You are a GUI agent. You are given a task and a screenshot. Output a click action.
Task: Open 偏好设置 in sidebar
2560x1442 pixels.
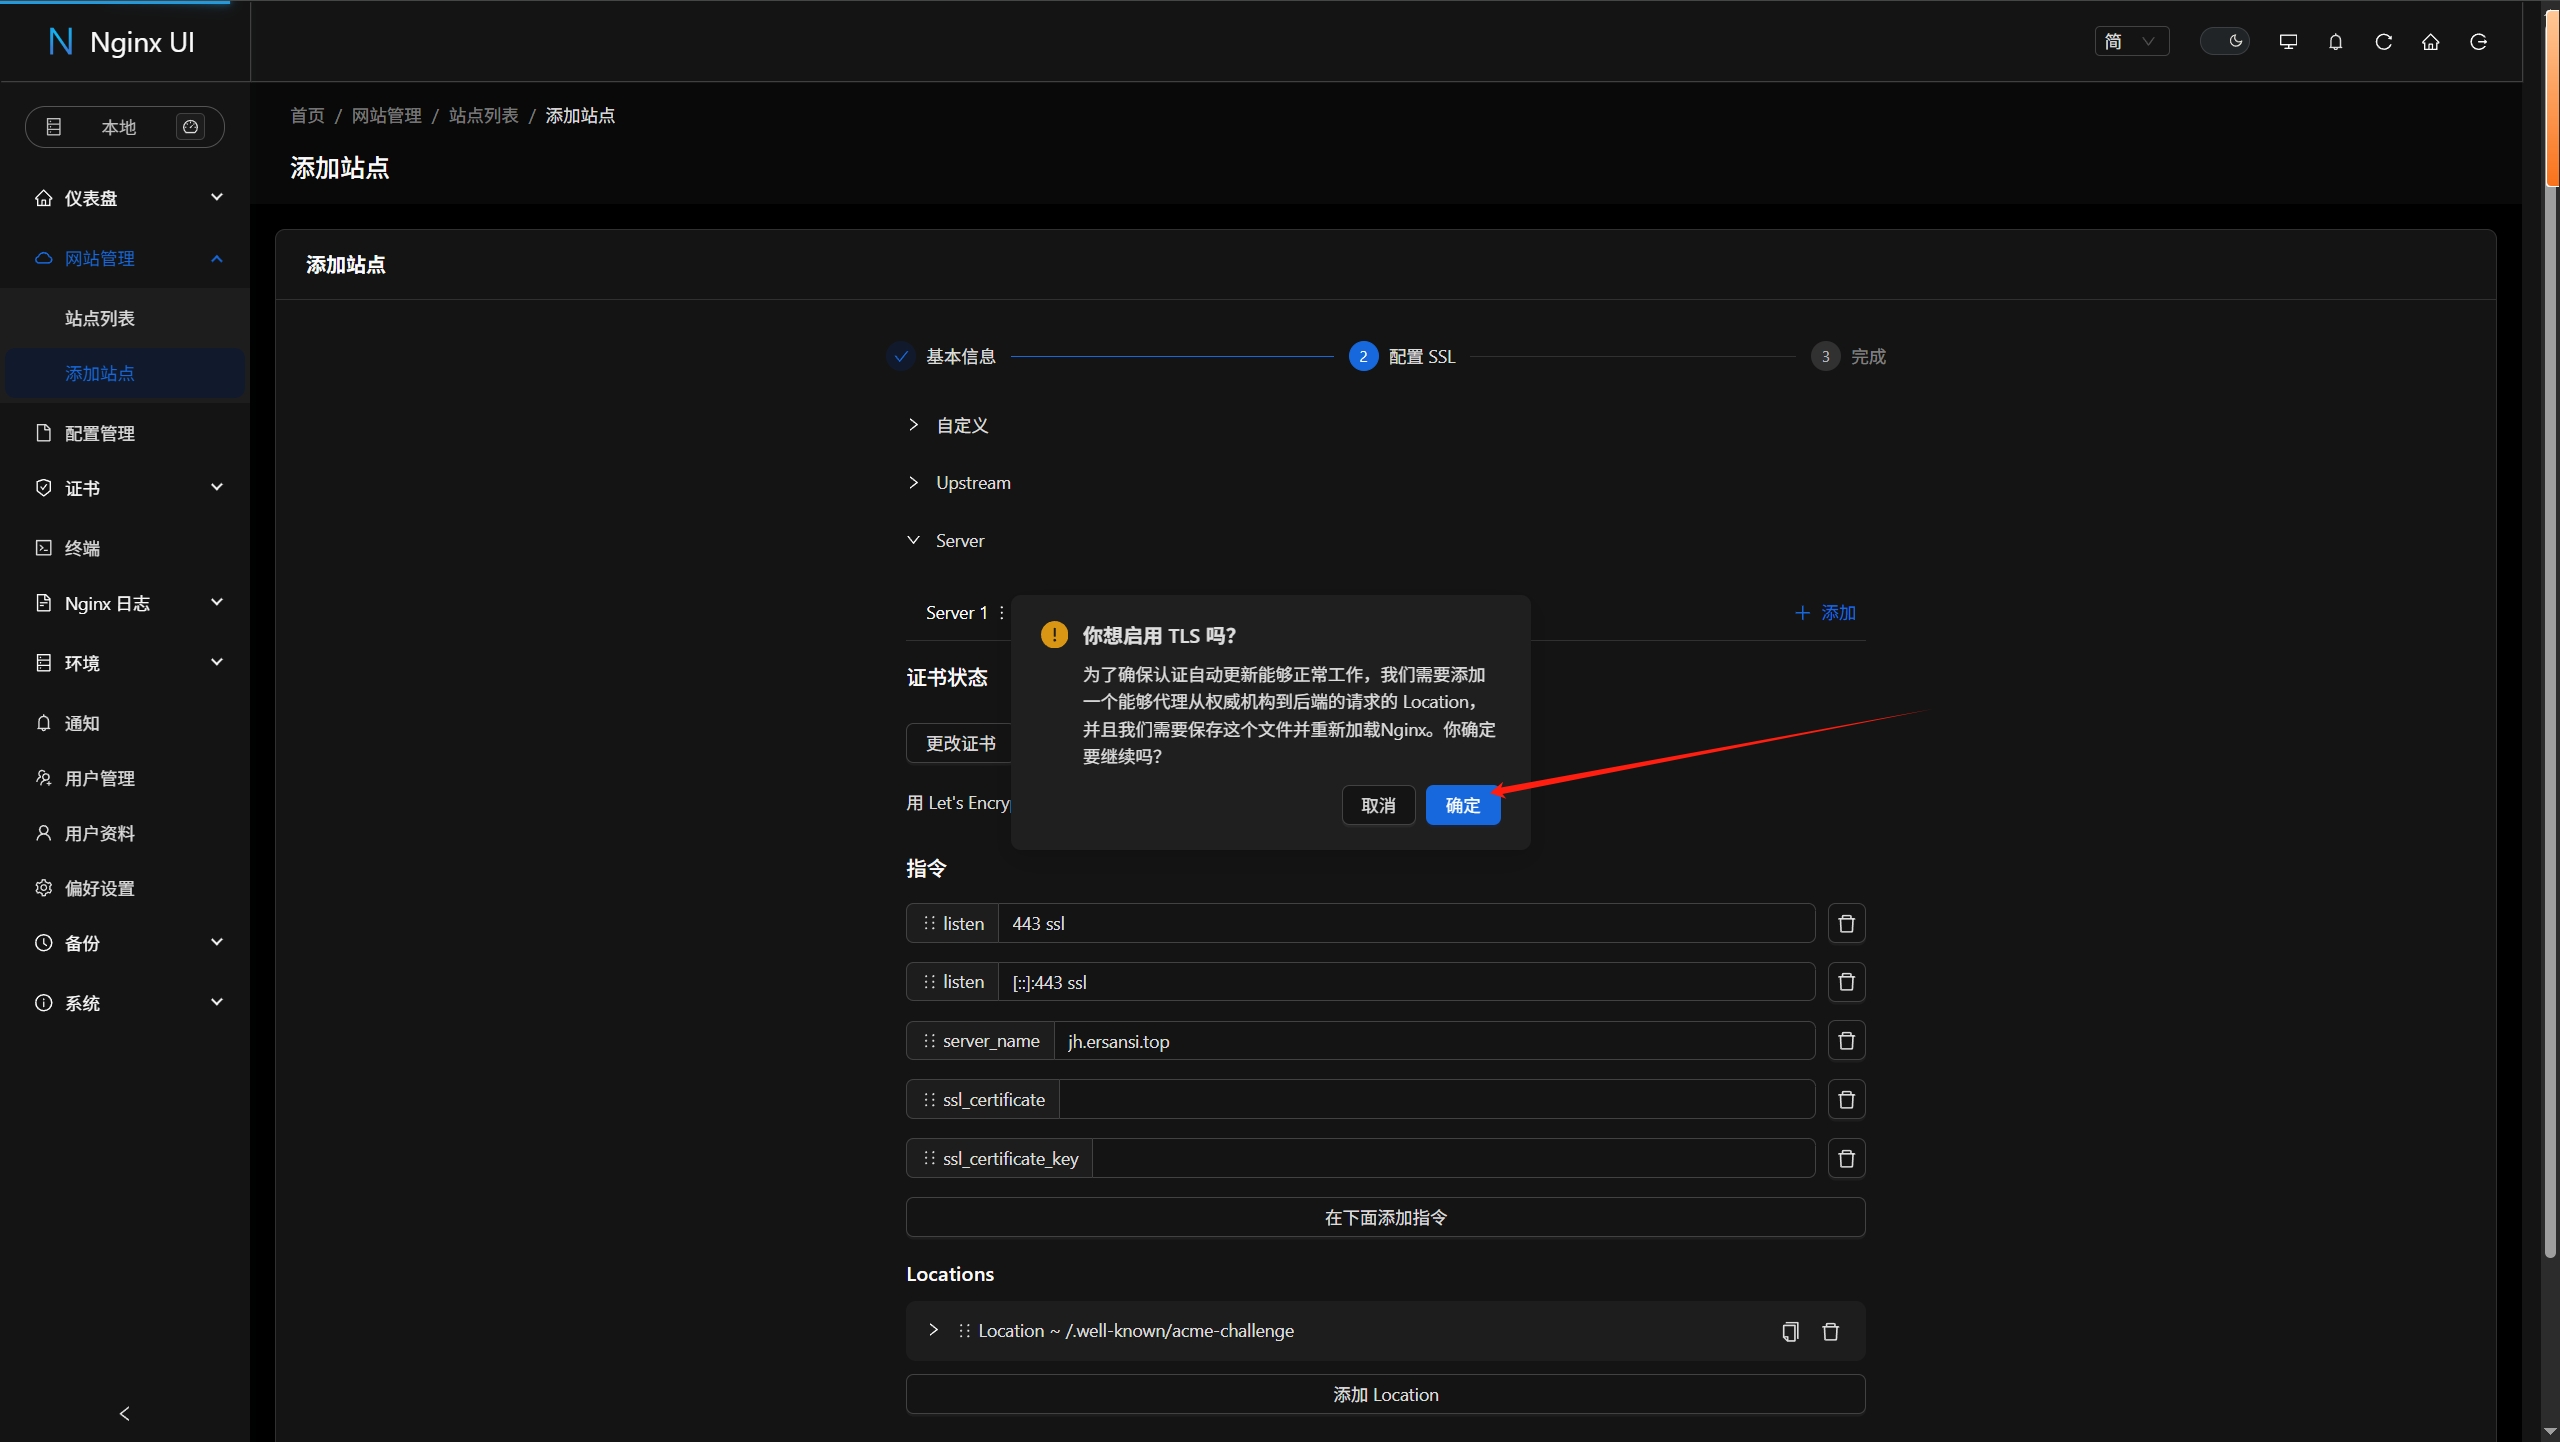[x=125, y=888]
